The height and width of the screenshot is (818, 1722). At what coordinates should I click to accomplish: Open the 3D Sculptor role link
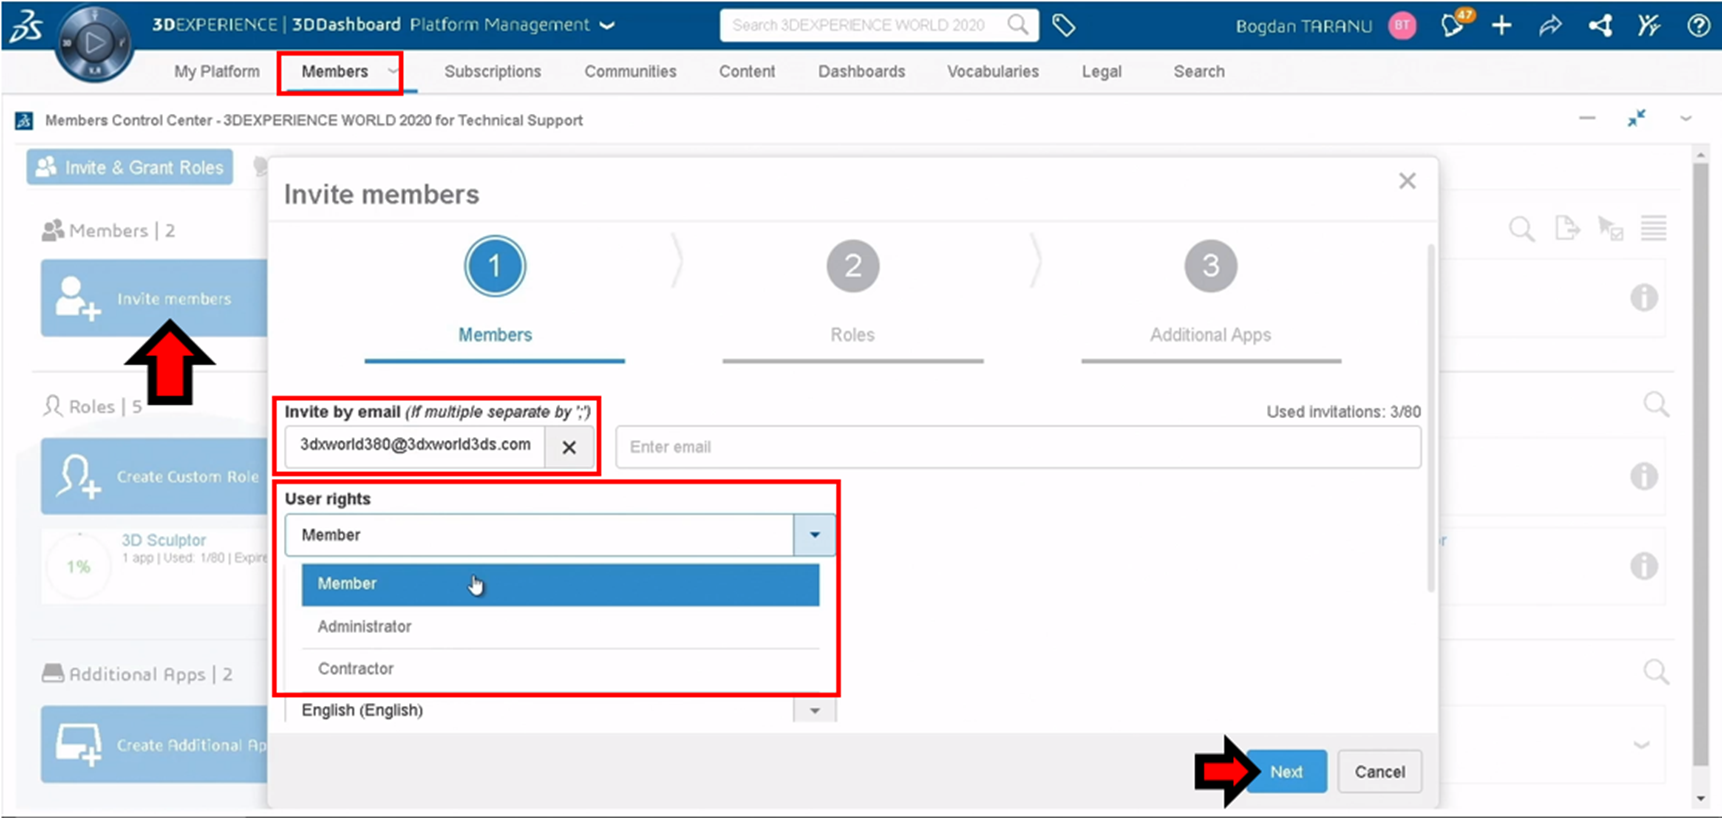click(164, 540)
